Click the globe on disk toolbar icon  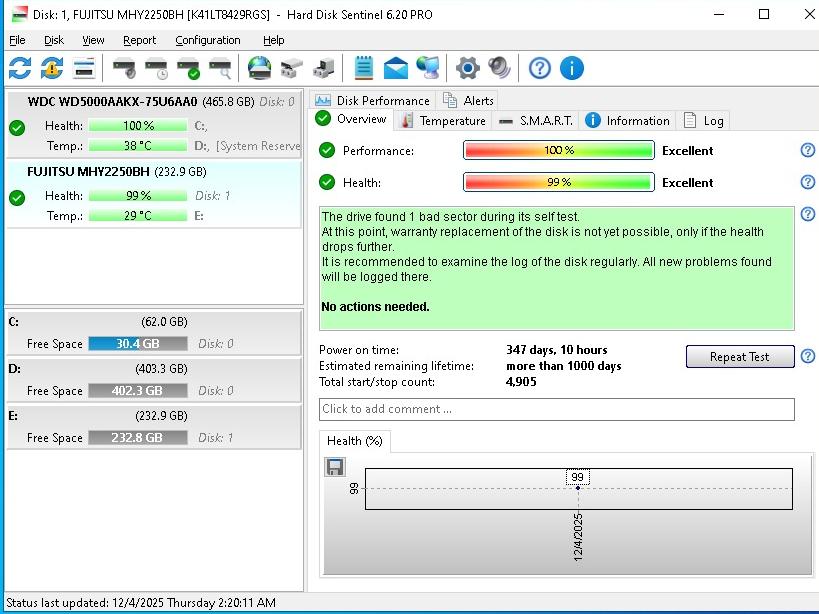tap(259, 68)
